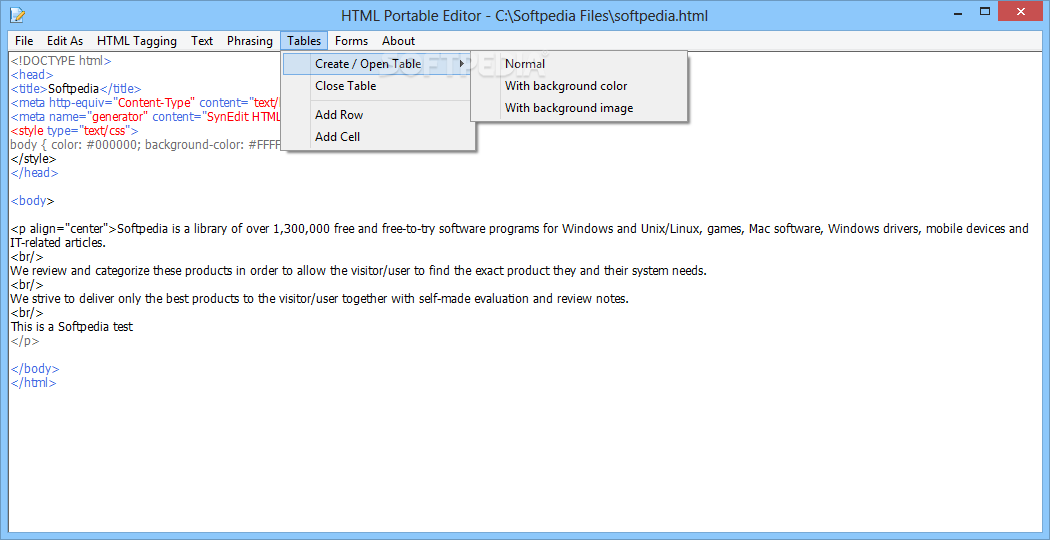The image size is (1050, 540).
Task: Click the <p align="center"> paragraph line
Action: (520, 228)
